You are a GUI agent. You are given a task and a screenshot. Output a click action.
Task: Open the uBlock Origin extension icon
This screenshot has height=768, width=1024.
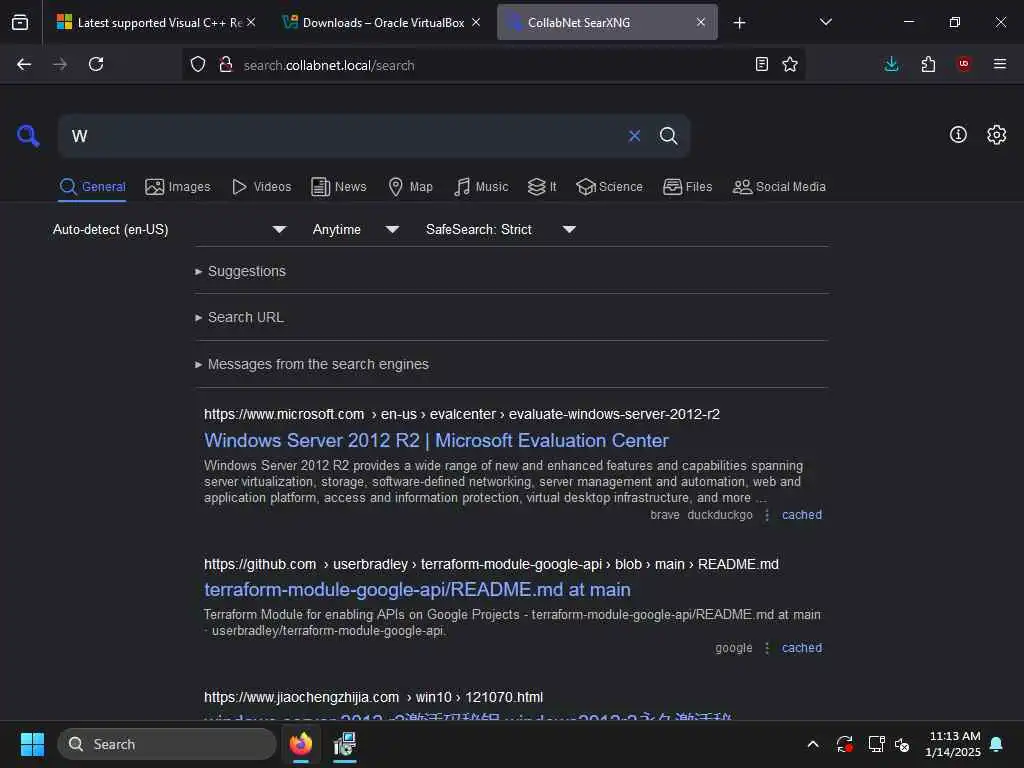click(x=963, y=64)
